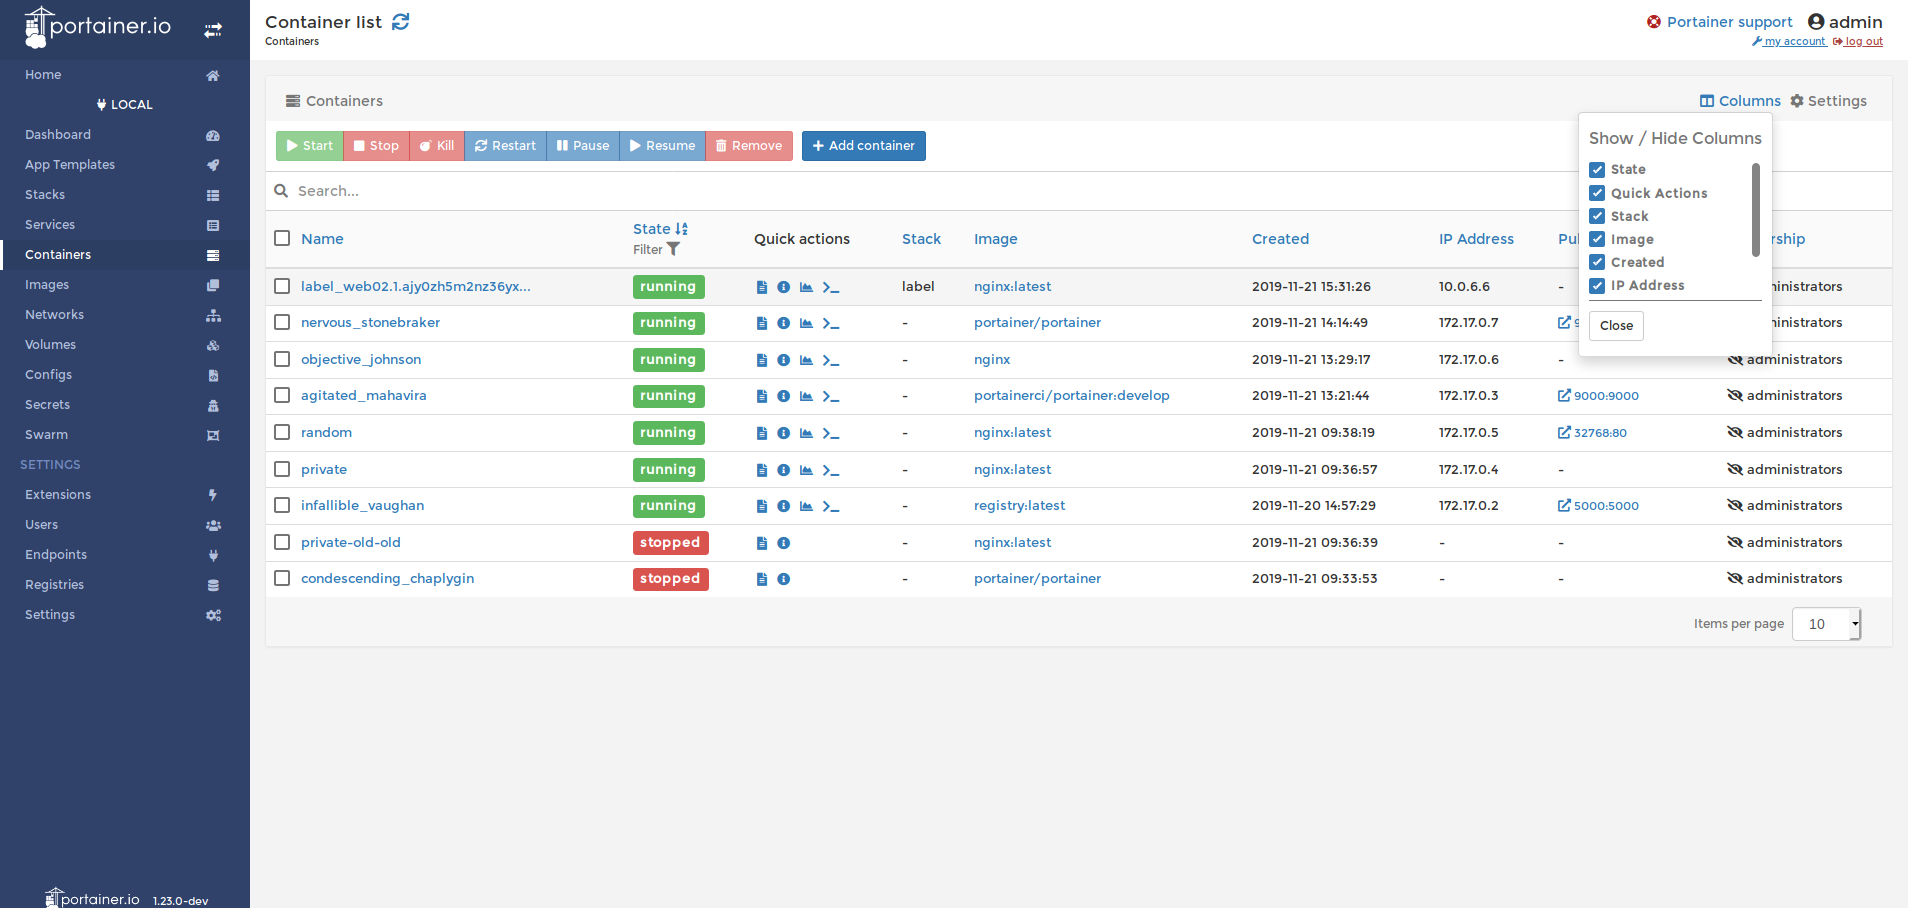This screenshot has width=1908, height=908.
Task: Open the Columns show/hide menu
Action: tap(1740, 101)
